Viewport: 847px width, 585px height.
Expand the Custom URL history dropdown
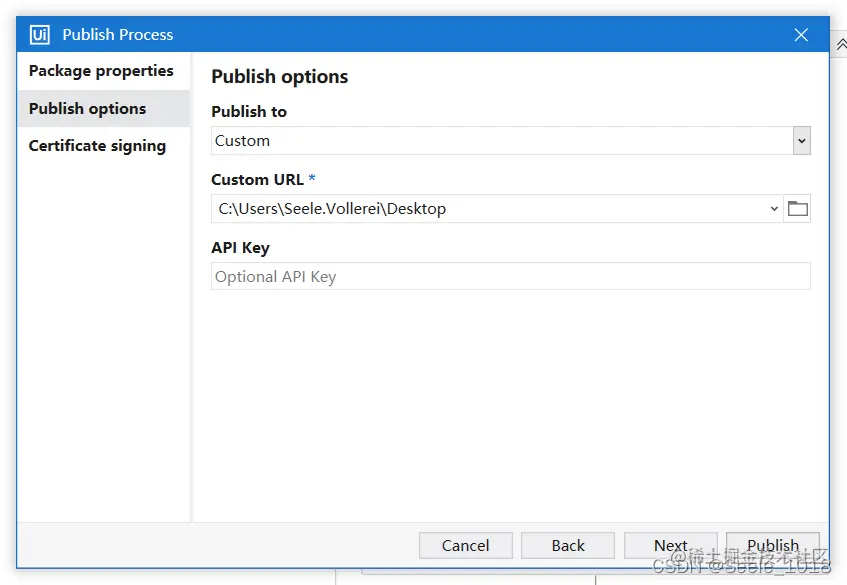(x=774, y=209)
